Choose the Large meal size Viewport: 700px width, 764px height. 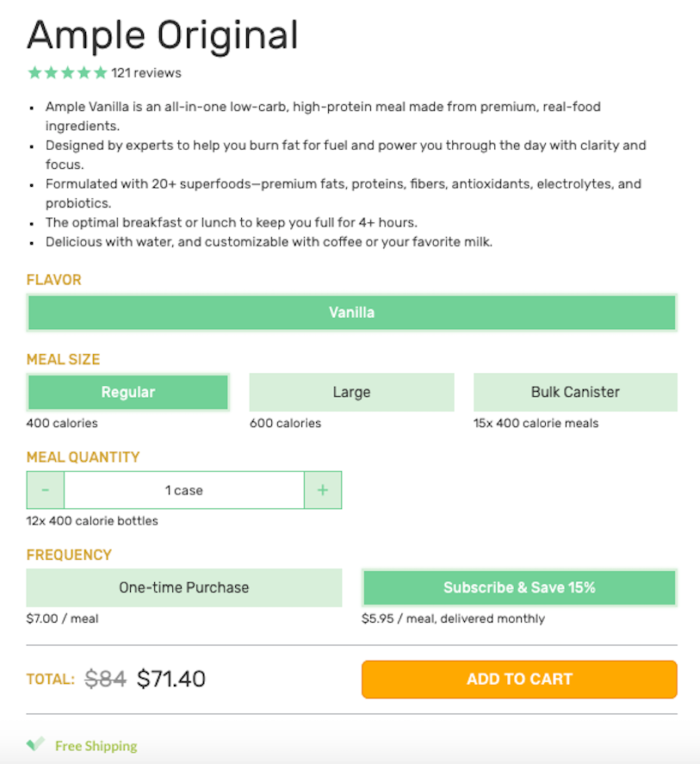[x=351, y=392]
